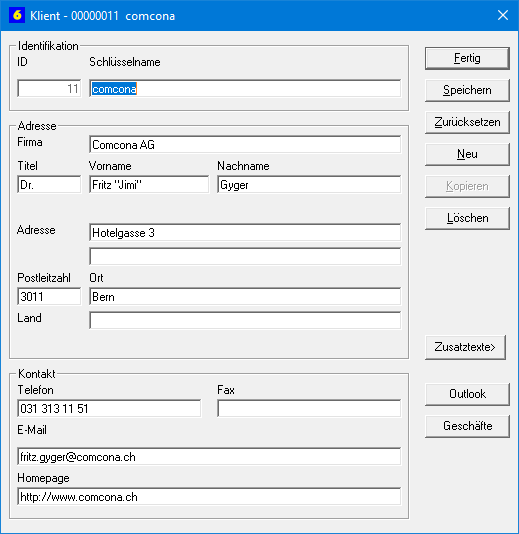Click the E-Mail field fritz.gyger@comcona.ch

209,457
